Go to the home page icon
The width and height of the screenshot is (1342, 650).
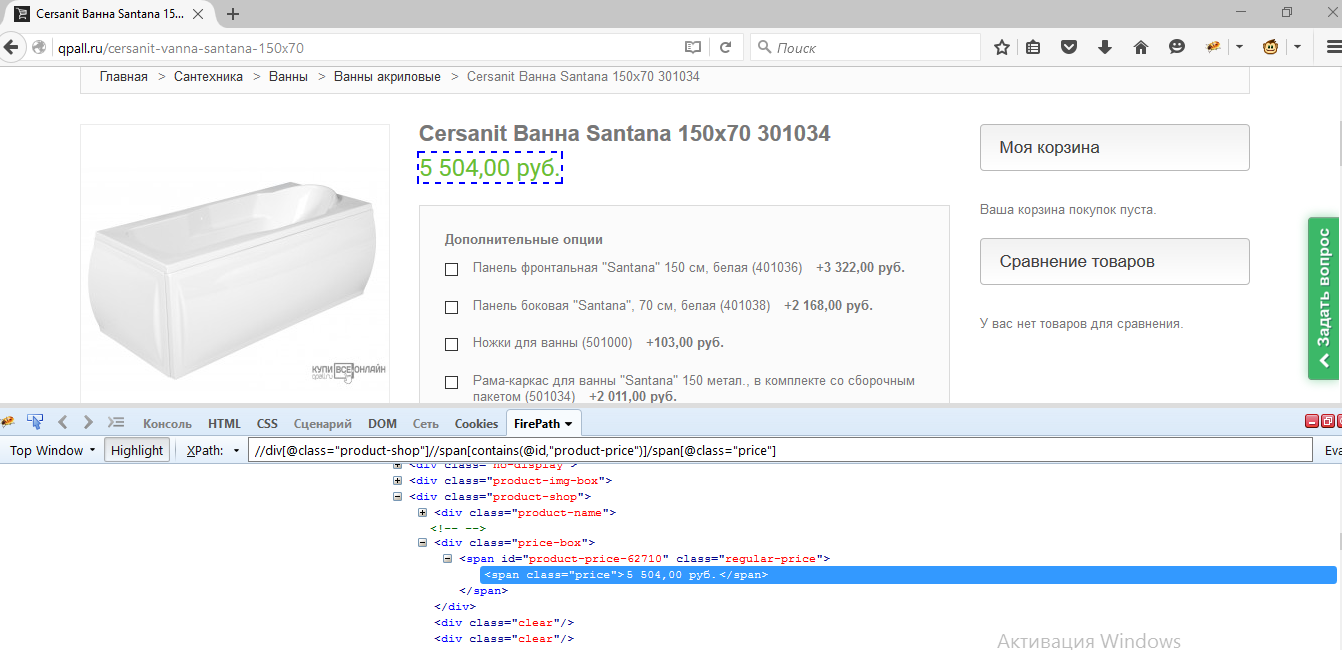tap(1141, 47)
